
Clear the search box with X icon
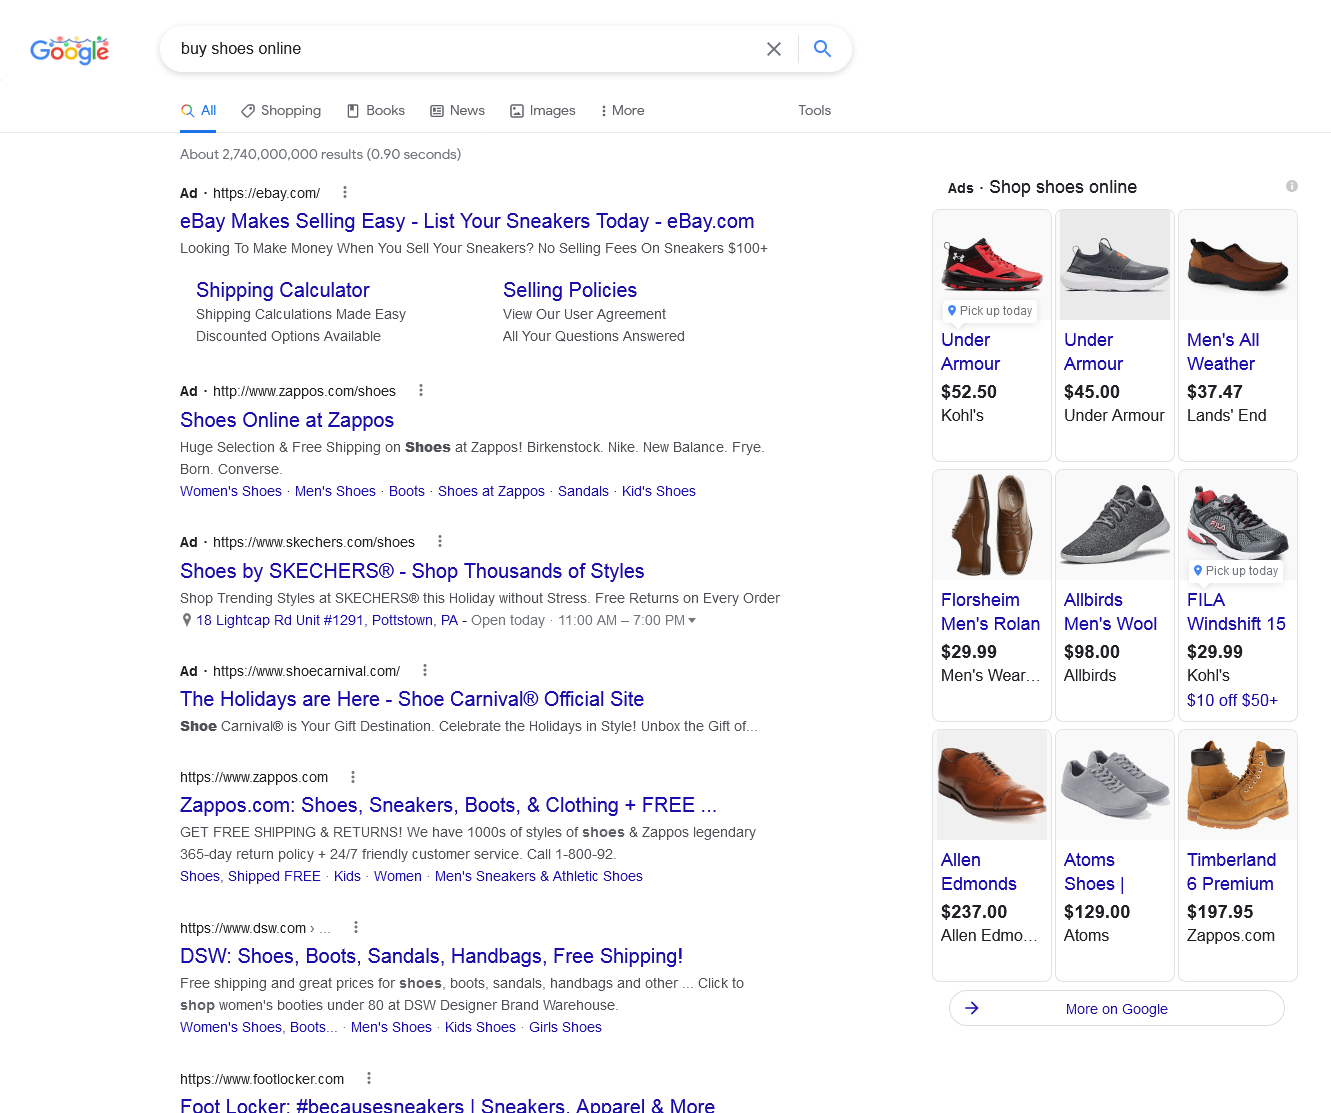pyautogui.click(x=773, y=49)
